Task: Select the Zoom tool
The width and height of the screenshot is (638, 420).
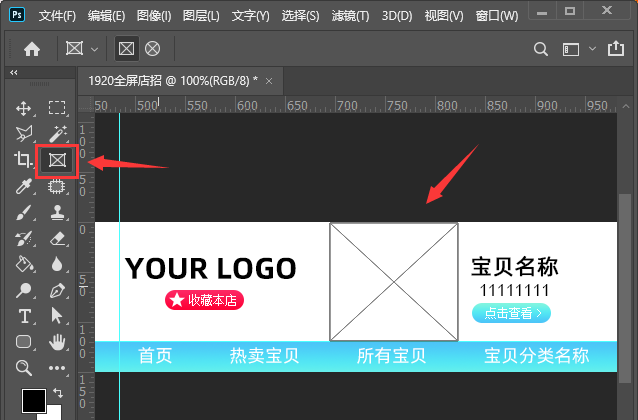Action: coord(24,368)
